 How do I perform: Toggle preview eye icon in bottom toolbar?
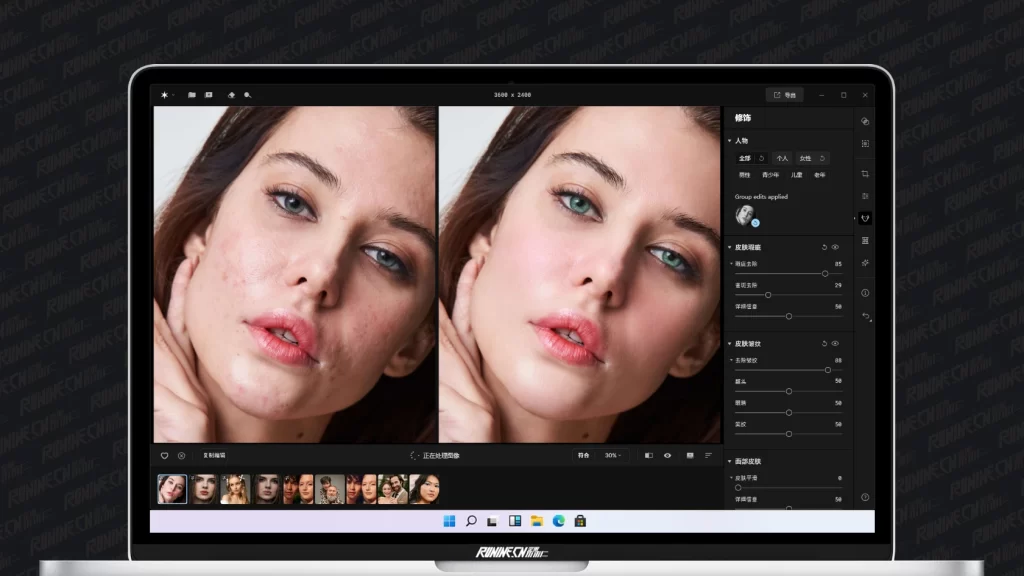coord(668,455)
